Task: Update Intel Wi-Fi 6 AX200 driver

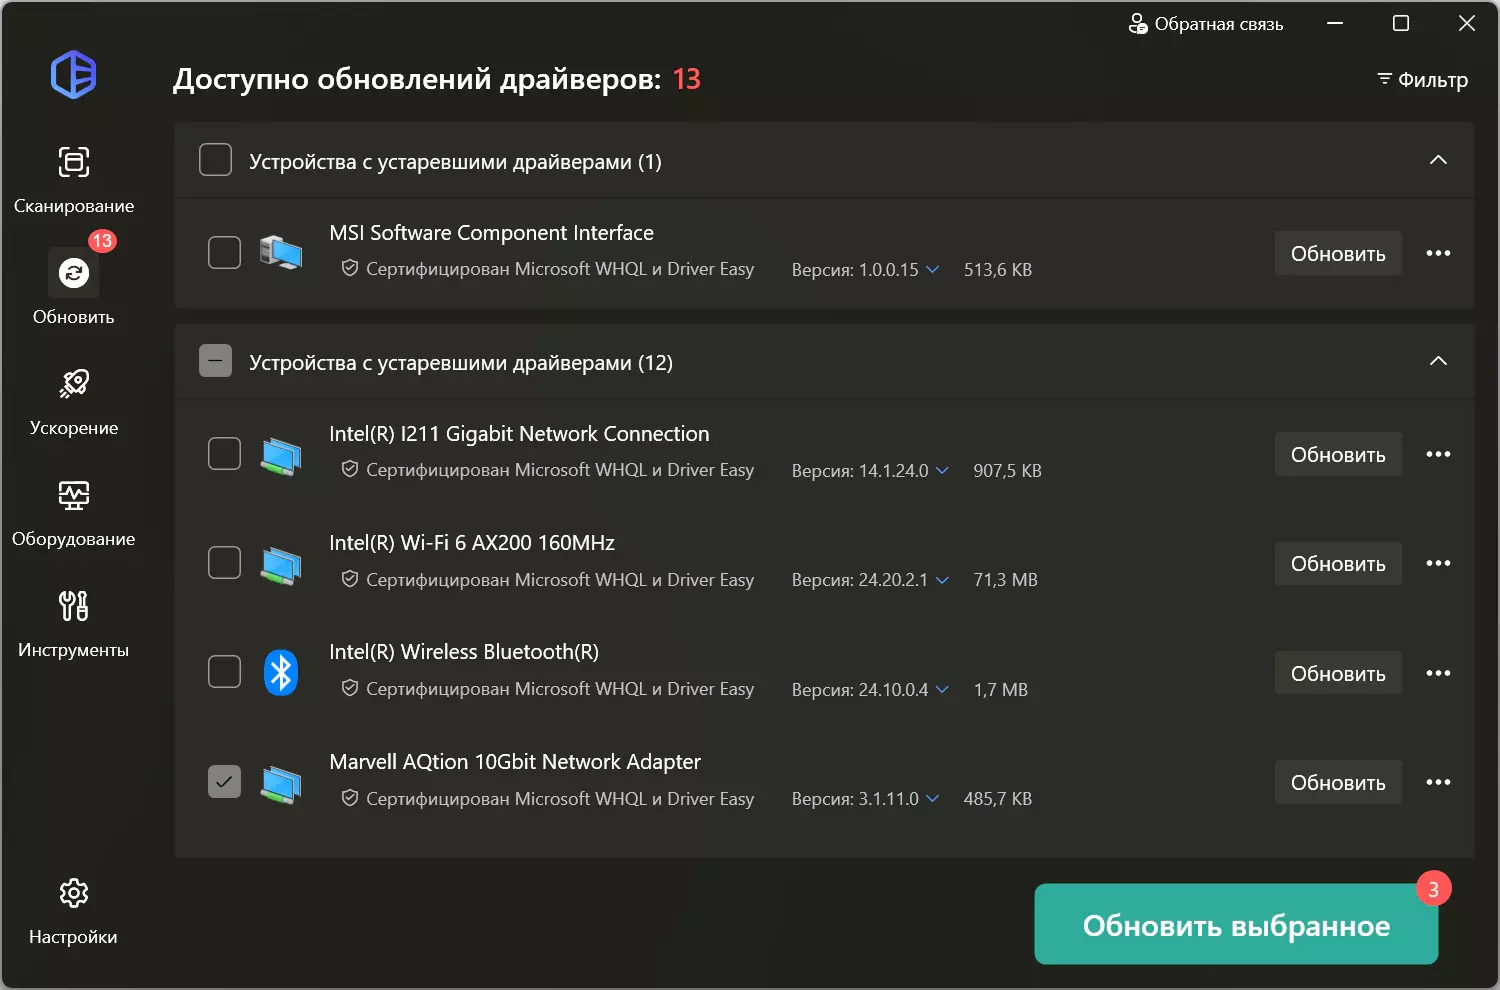Action: pos(1338,563)
